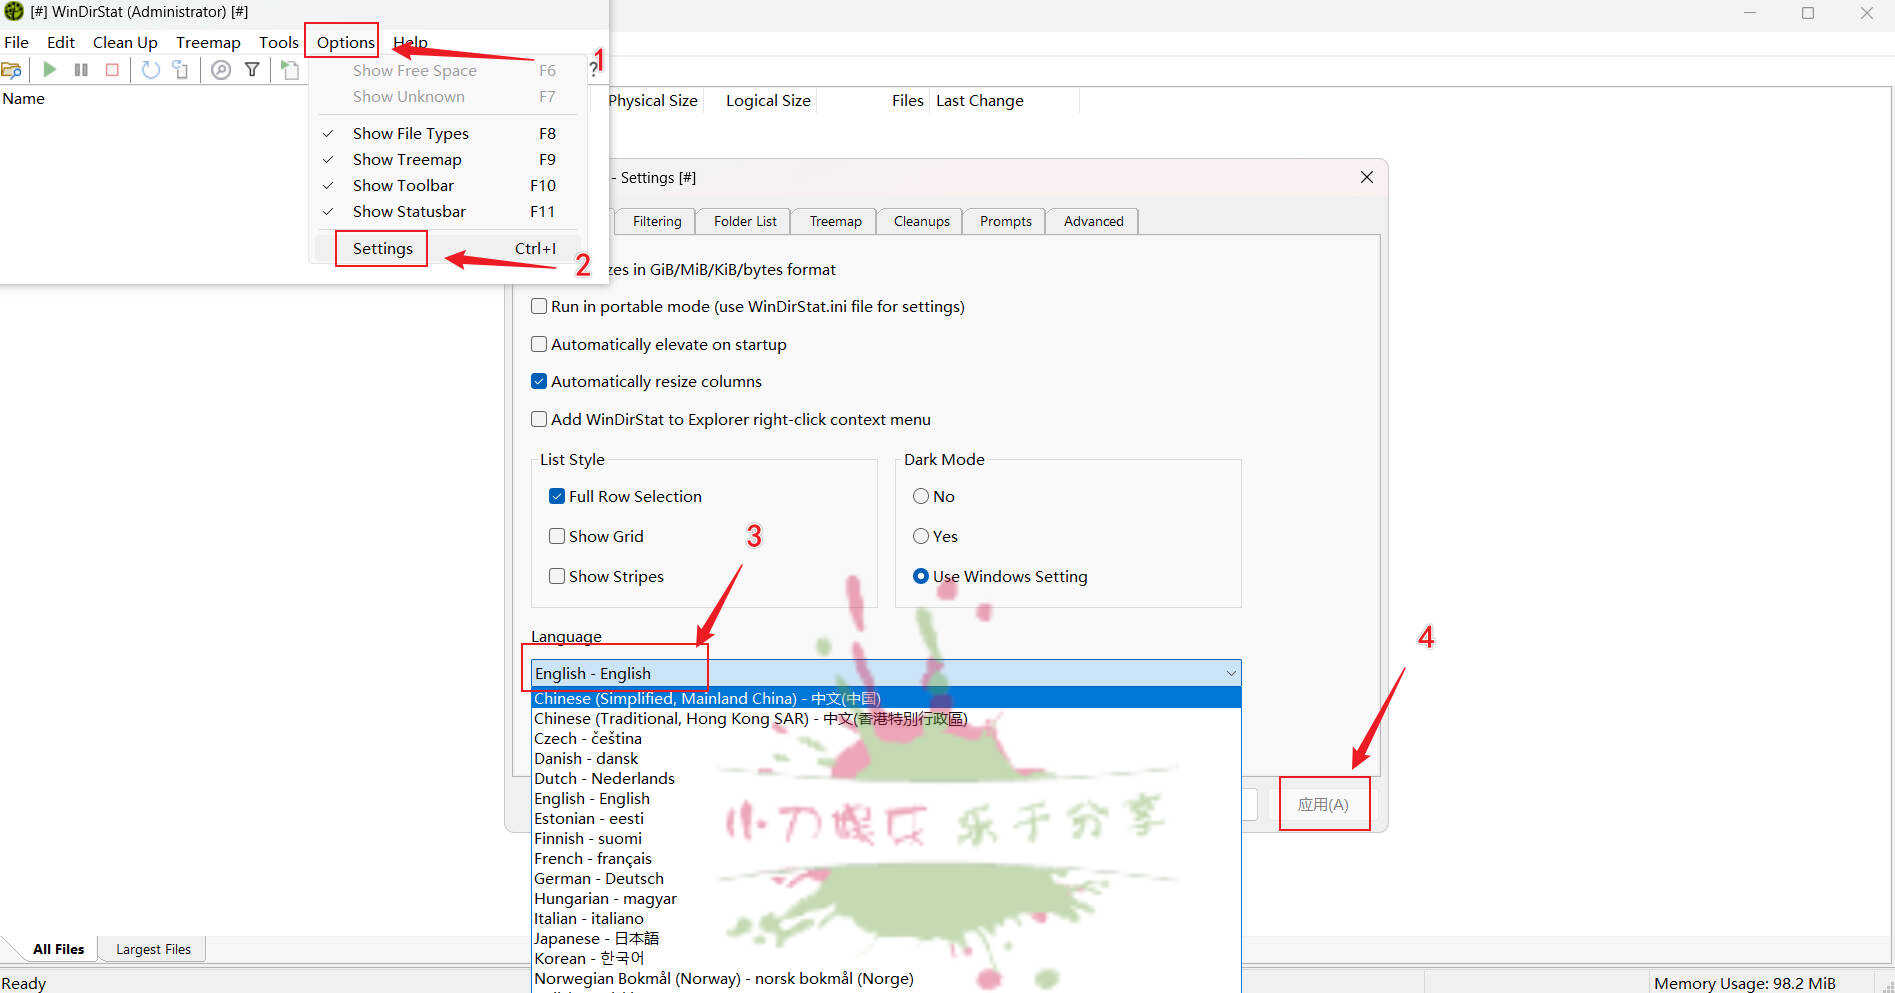The image size is (1895, 993).
Task: Click the 应用(A) apply button
Action: click(x=1322, y=805)
